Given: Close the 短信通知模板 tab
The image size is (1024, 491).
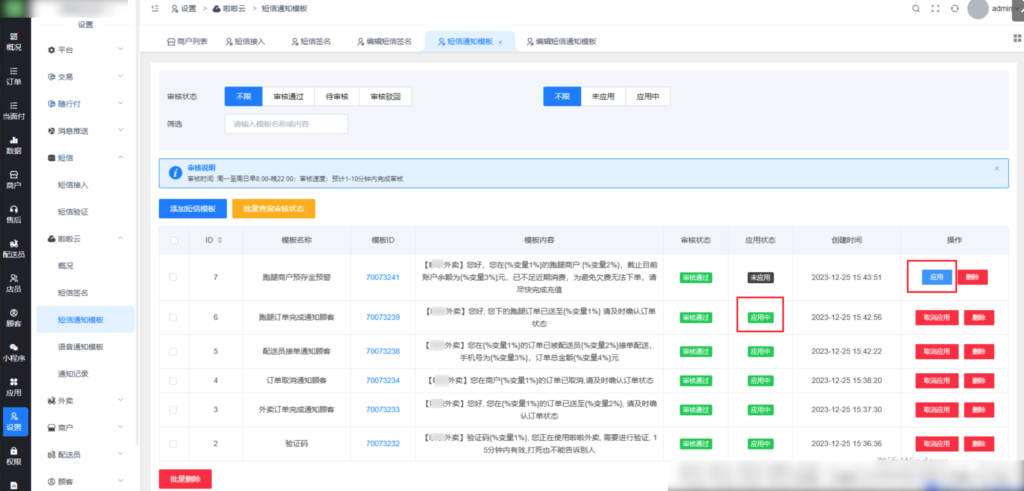Looking at the screenshot, I should tap(500, 42).
